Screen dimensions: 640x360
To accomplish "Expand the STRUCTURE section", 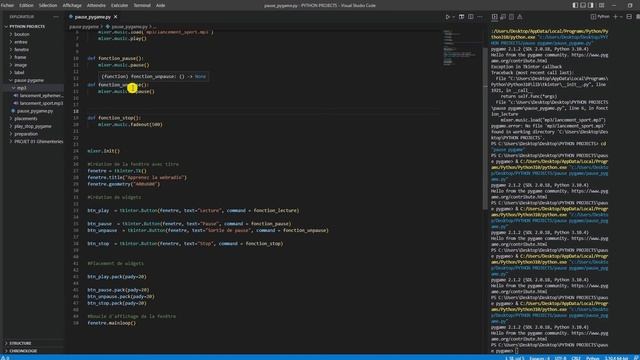I will [20, 343].
